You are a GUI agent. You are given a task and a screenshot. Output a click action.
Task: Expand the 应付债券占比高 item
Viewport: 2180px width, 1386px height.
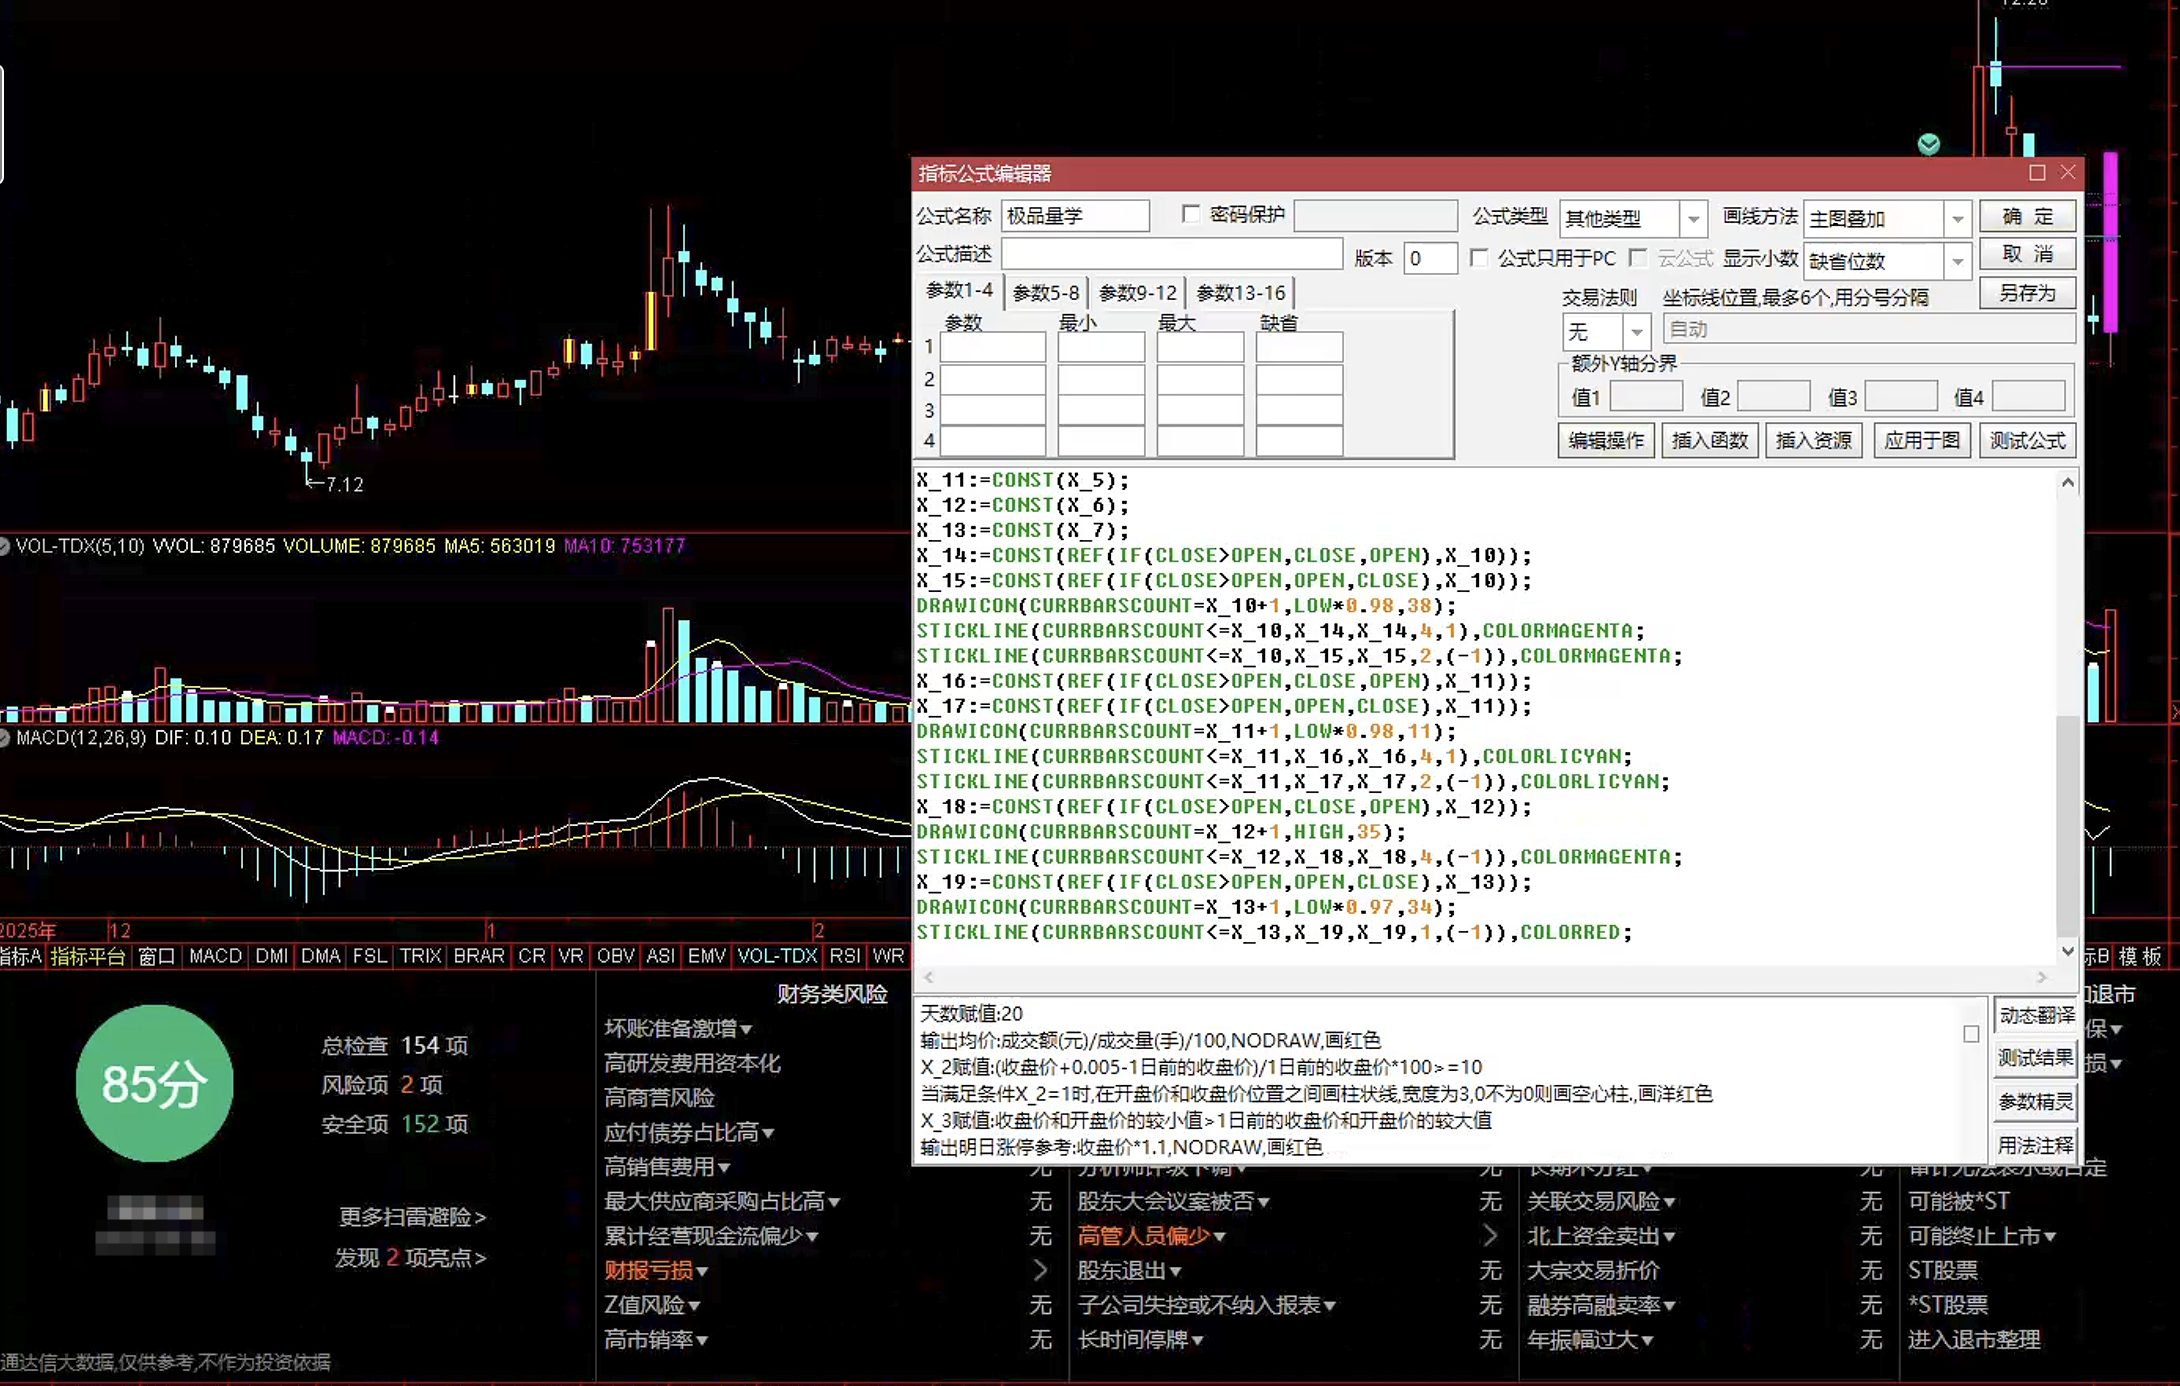(x=768, y=1134)
